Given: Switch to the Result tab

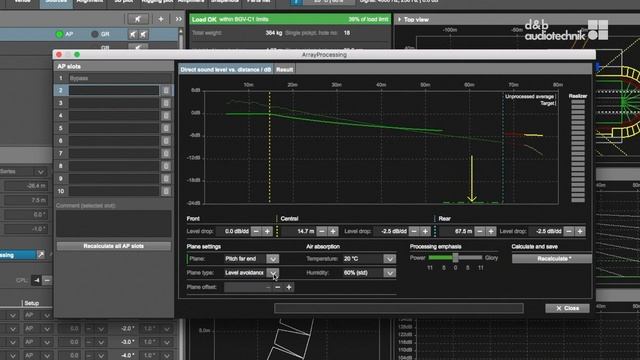Looking at the screenshot, I should point(284,69).
